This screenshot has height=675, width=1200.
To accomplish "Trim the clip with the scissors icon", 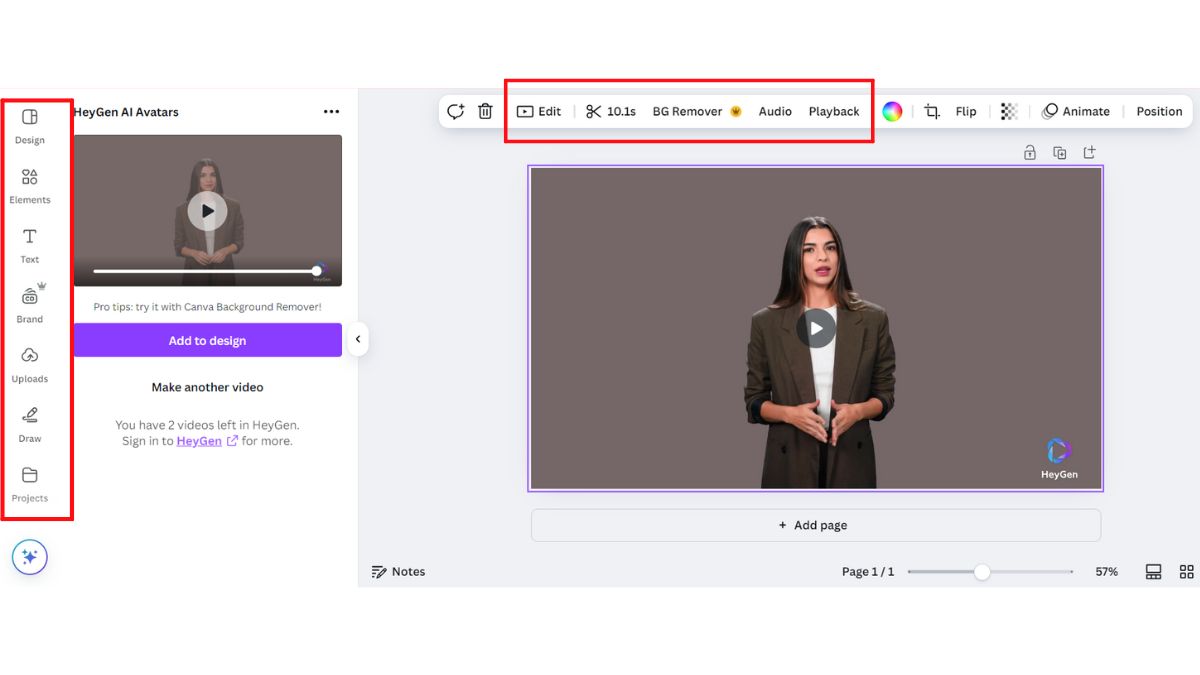I will tap(595, 111).
